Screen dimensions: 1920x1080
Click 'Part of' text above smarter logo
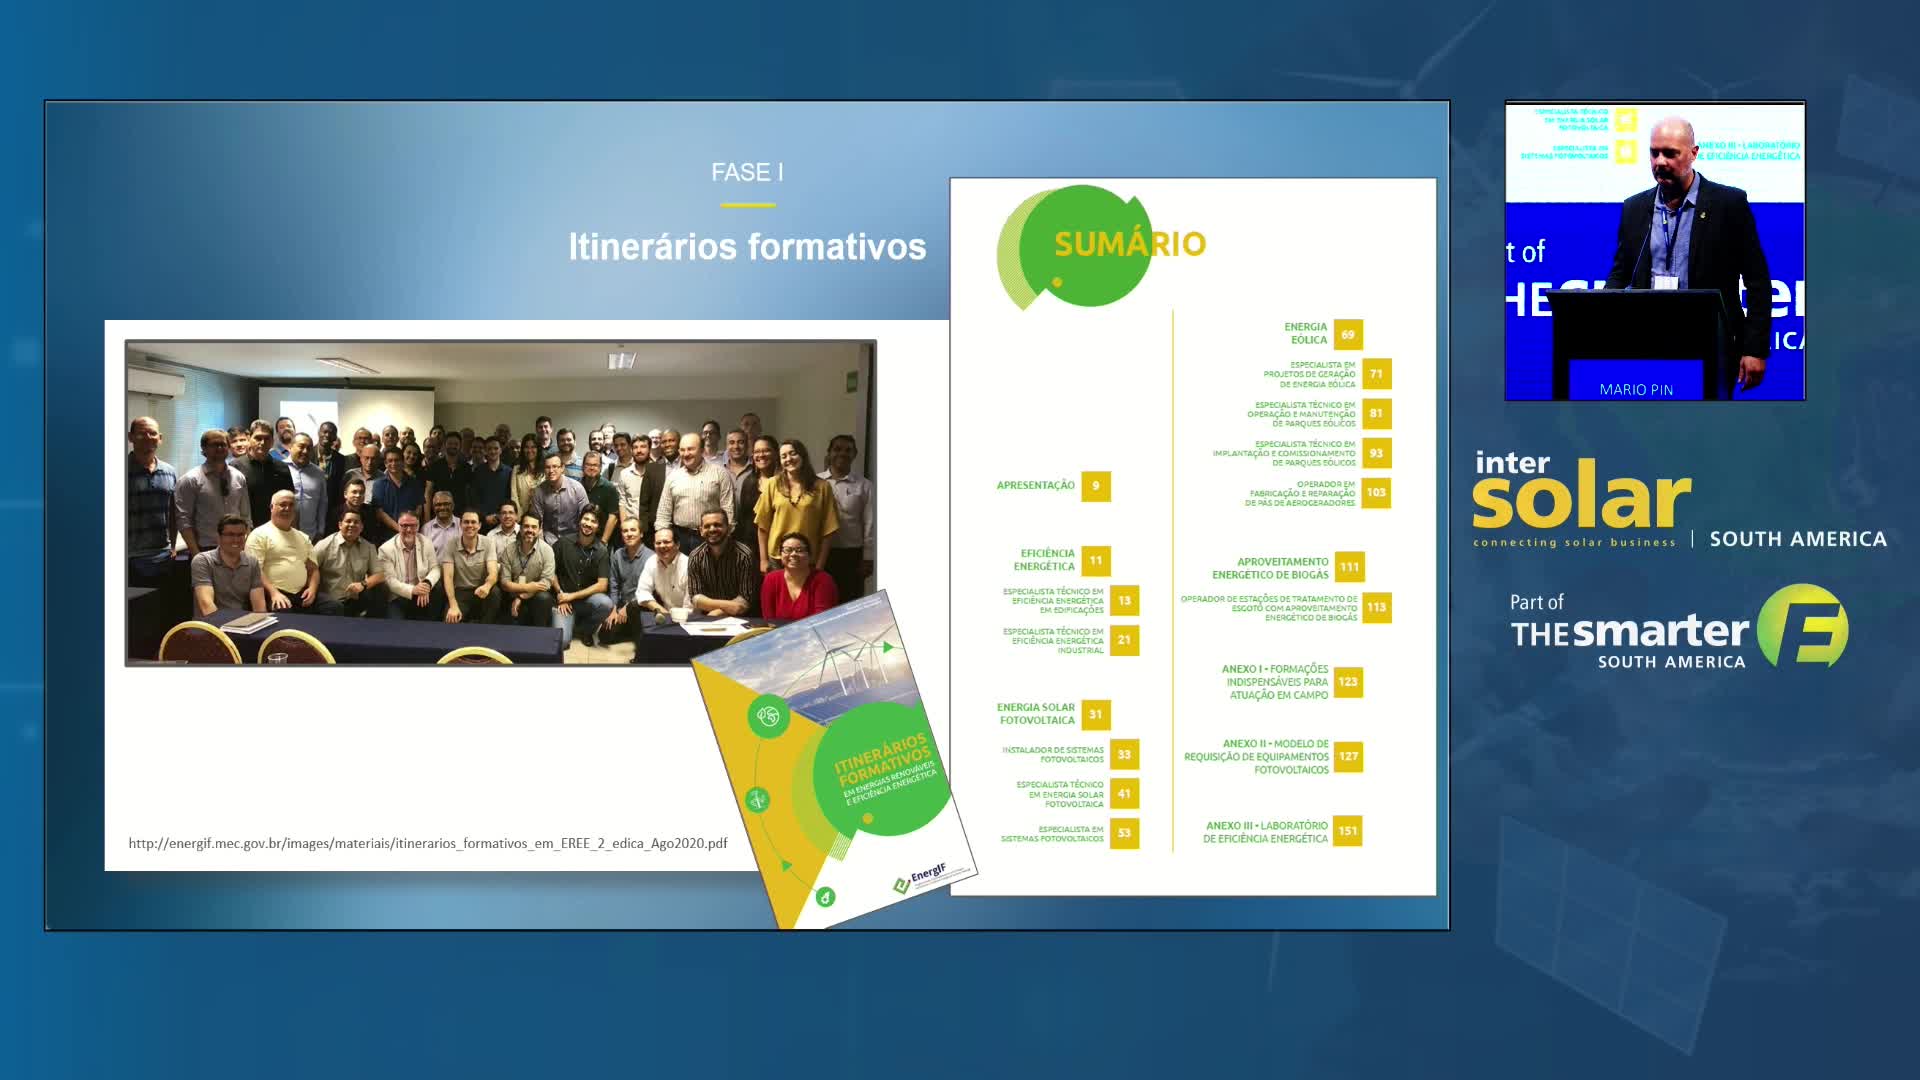1536,602
